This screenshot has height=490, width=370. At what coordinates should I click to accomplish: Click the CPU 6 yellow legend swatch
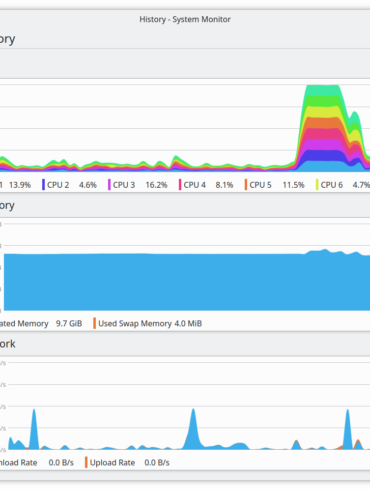pos(317,185)
